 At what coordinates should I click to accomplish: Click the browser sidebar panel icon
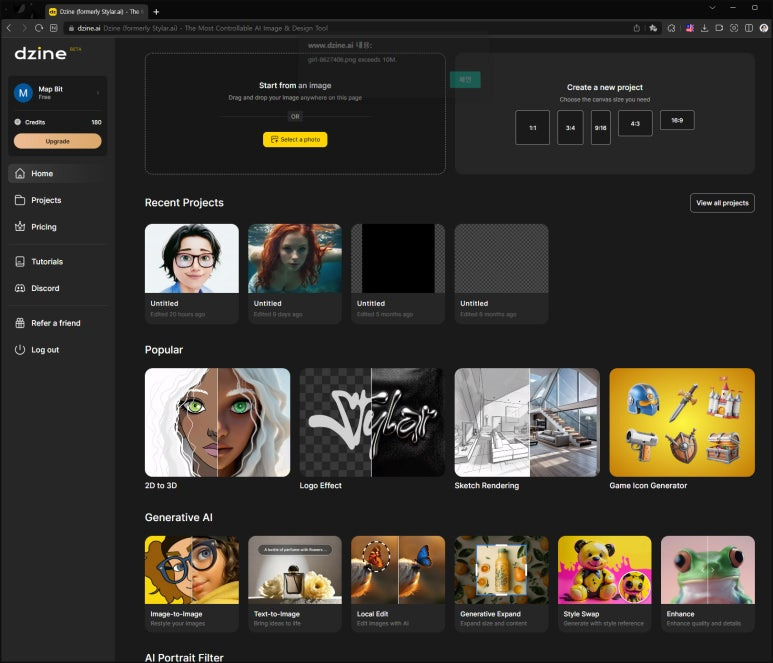click(749, 28)
